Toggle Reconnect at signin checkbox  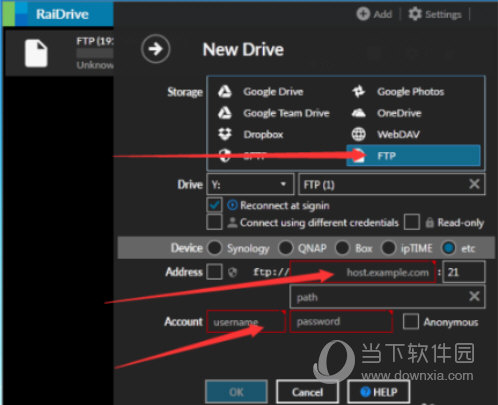pos(214,205)
